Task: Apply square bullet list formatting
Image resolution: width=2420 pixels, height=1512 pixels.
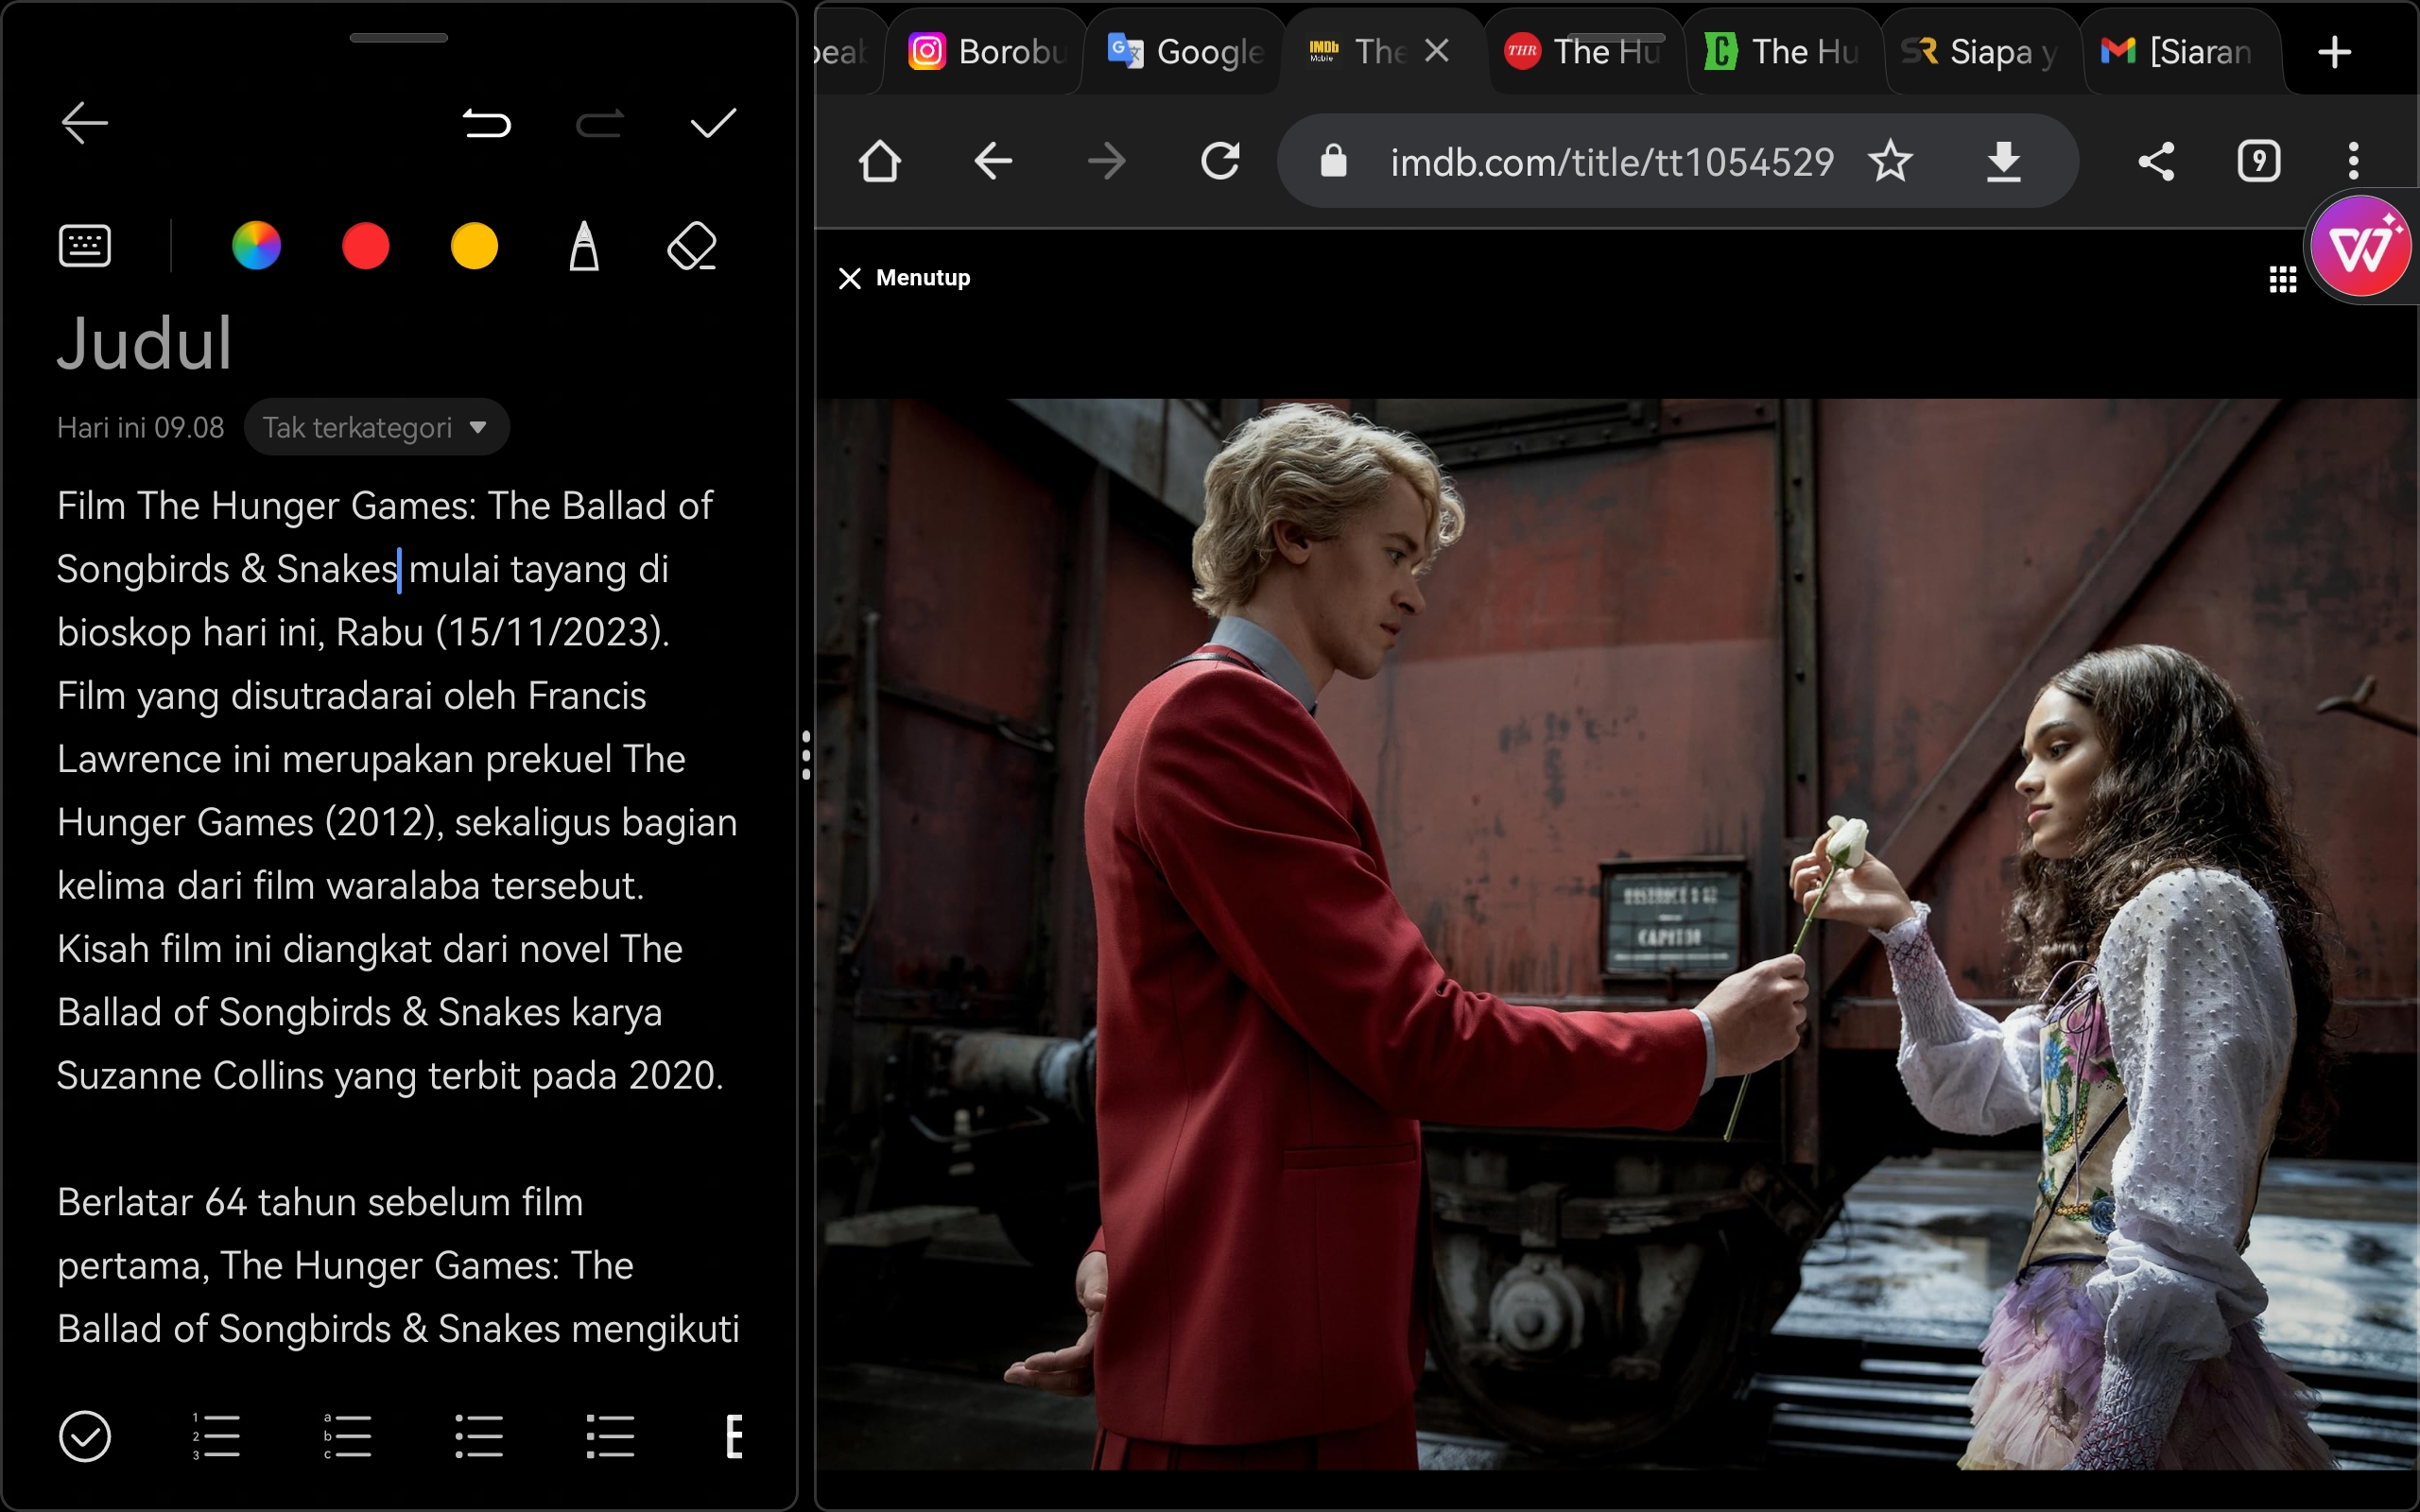Action: pyautogui.click(x=610, y=1437)
